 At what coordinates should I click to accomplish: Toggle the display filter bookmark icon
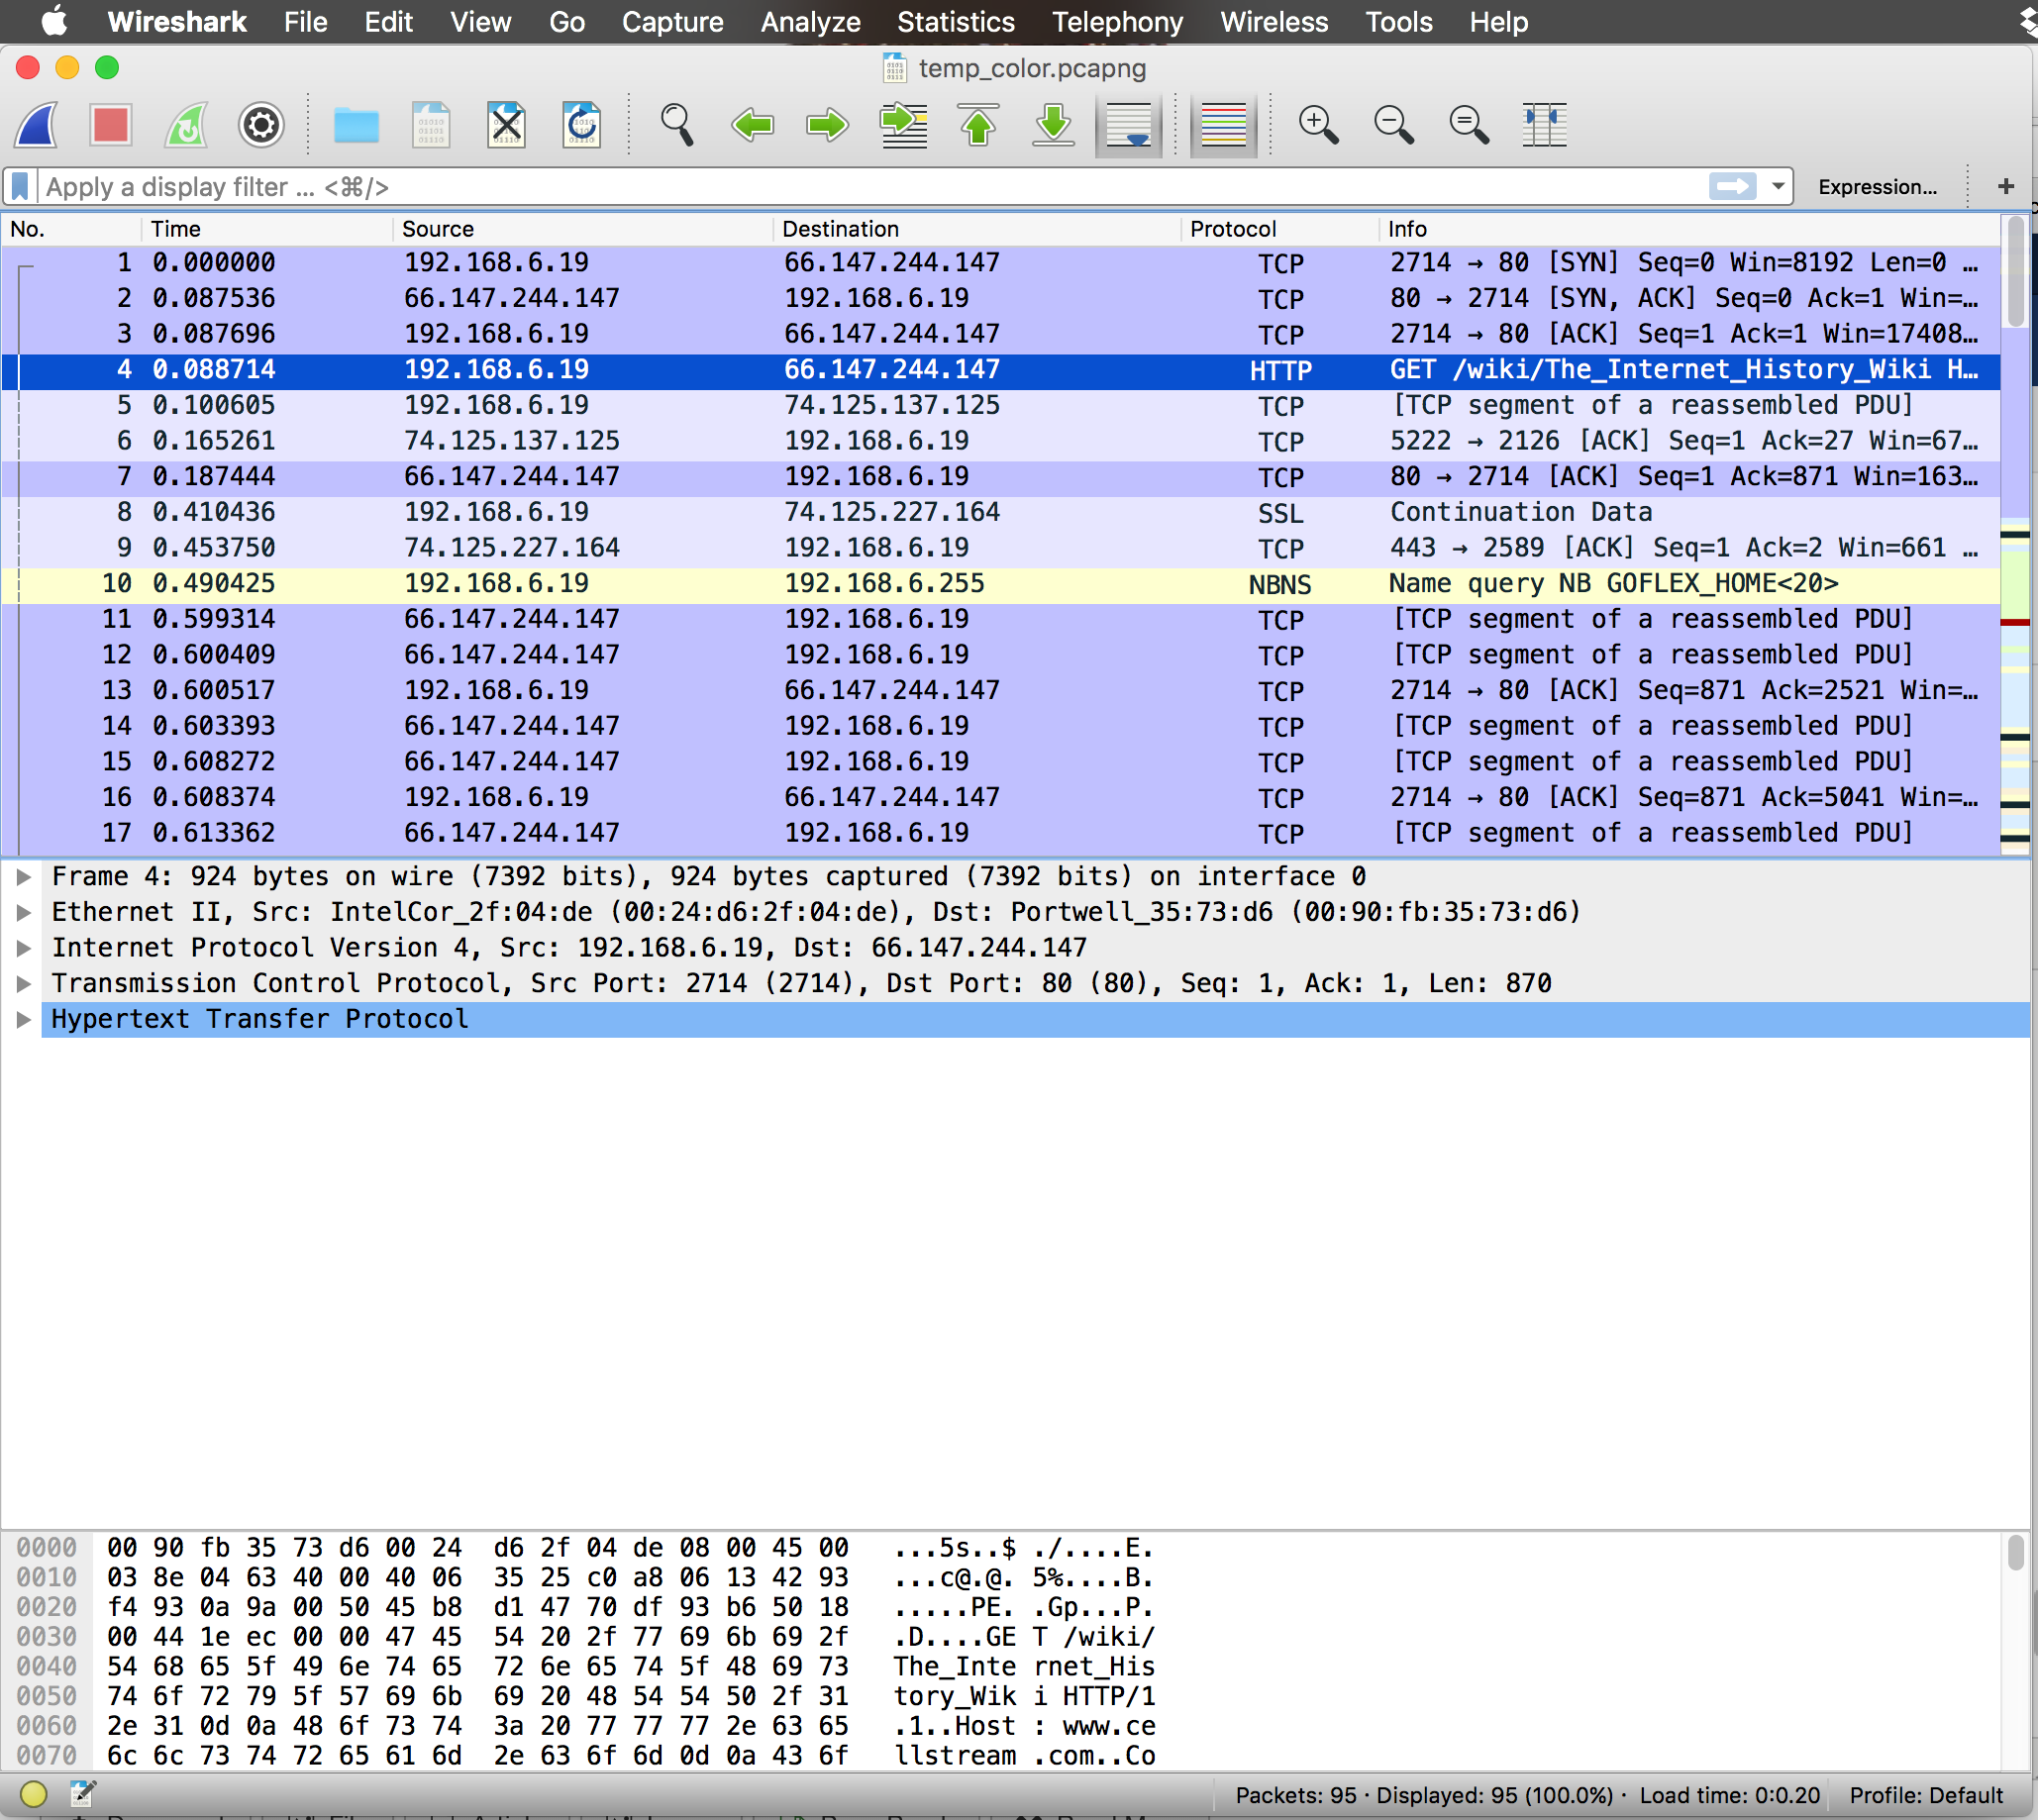[x=19, y=186]
